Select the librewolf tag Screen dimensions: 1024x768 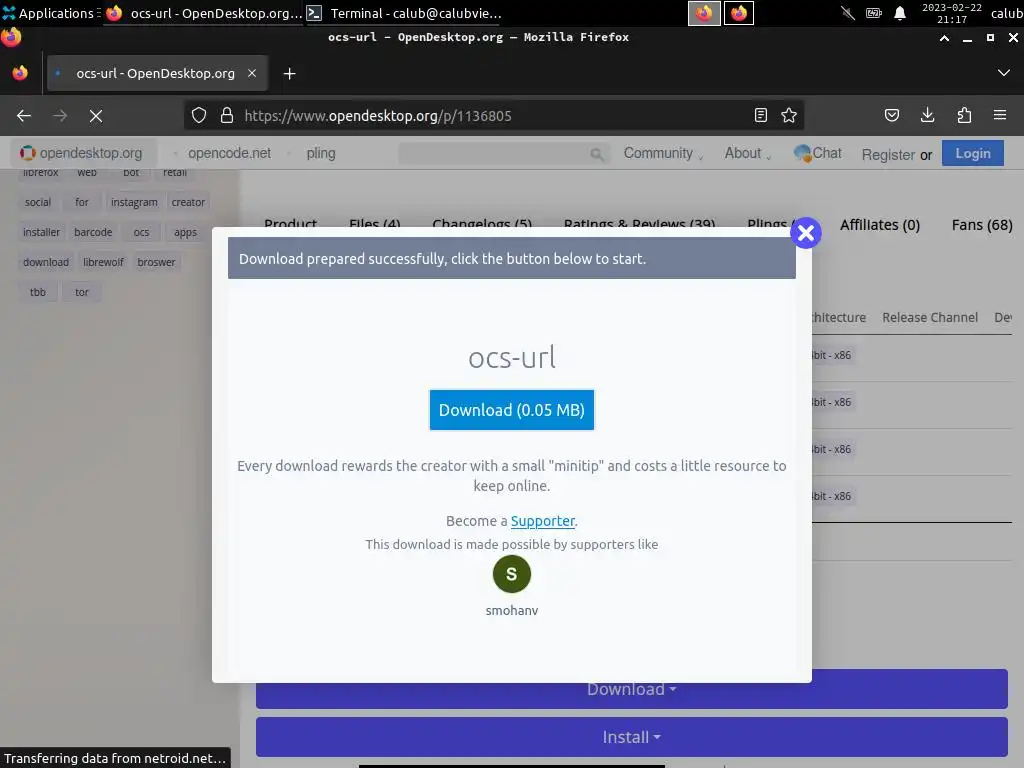[103, 263]
